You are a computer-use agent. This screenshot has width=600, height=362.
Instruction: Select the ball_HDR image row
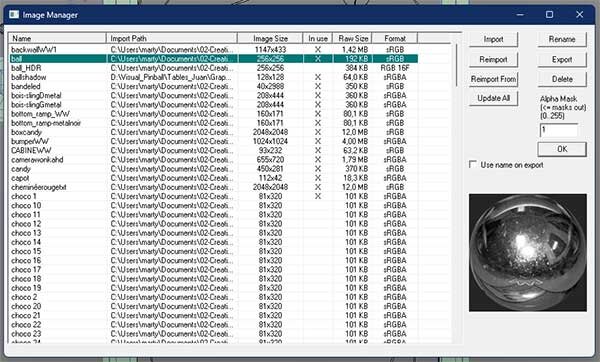(213, 68)
